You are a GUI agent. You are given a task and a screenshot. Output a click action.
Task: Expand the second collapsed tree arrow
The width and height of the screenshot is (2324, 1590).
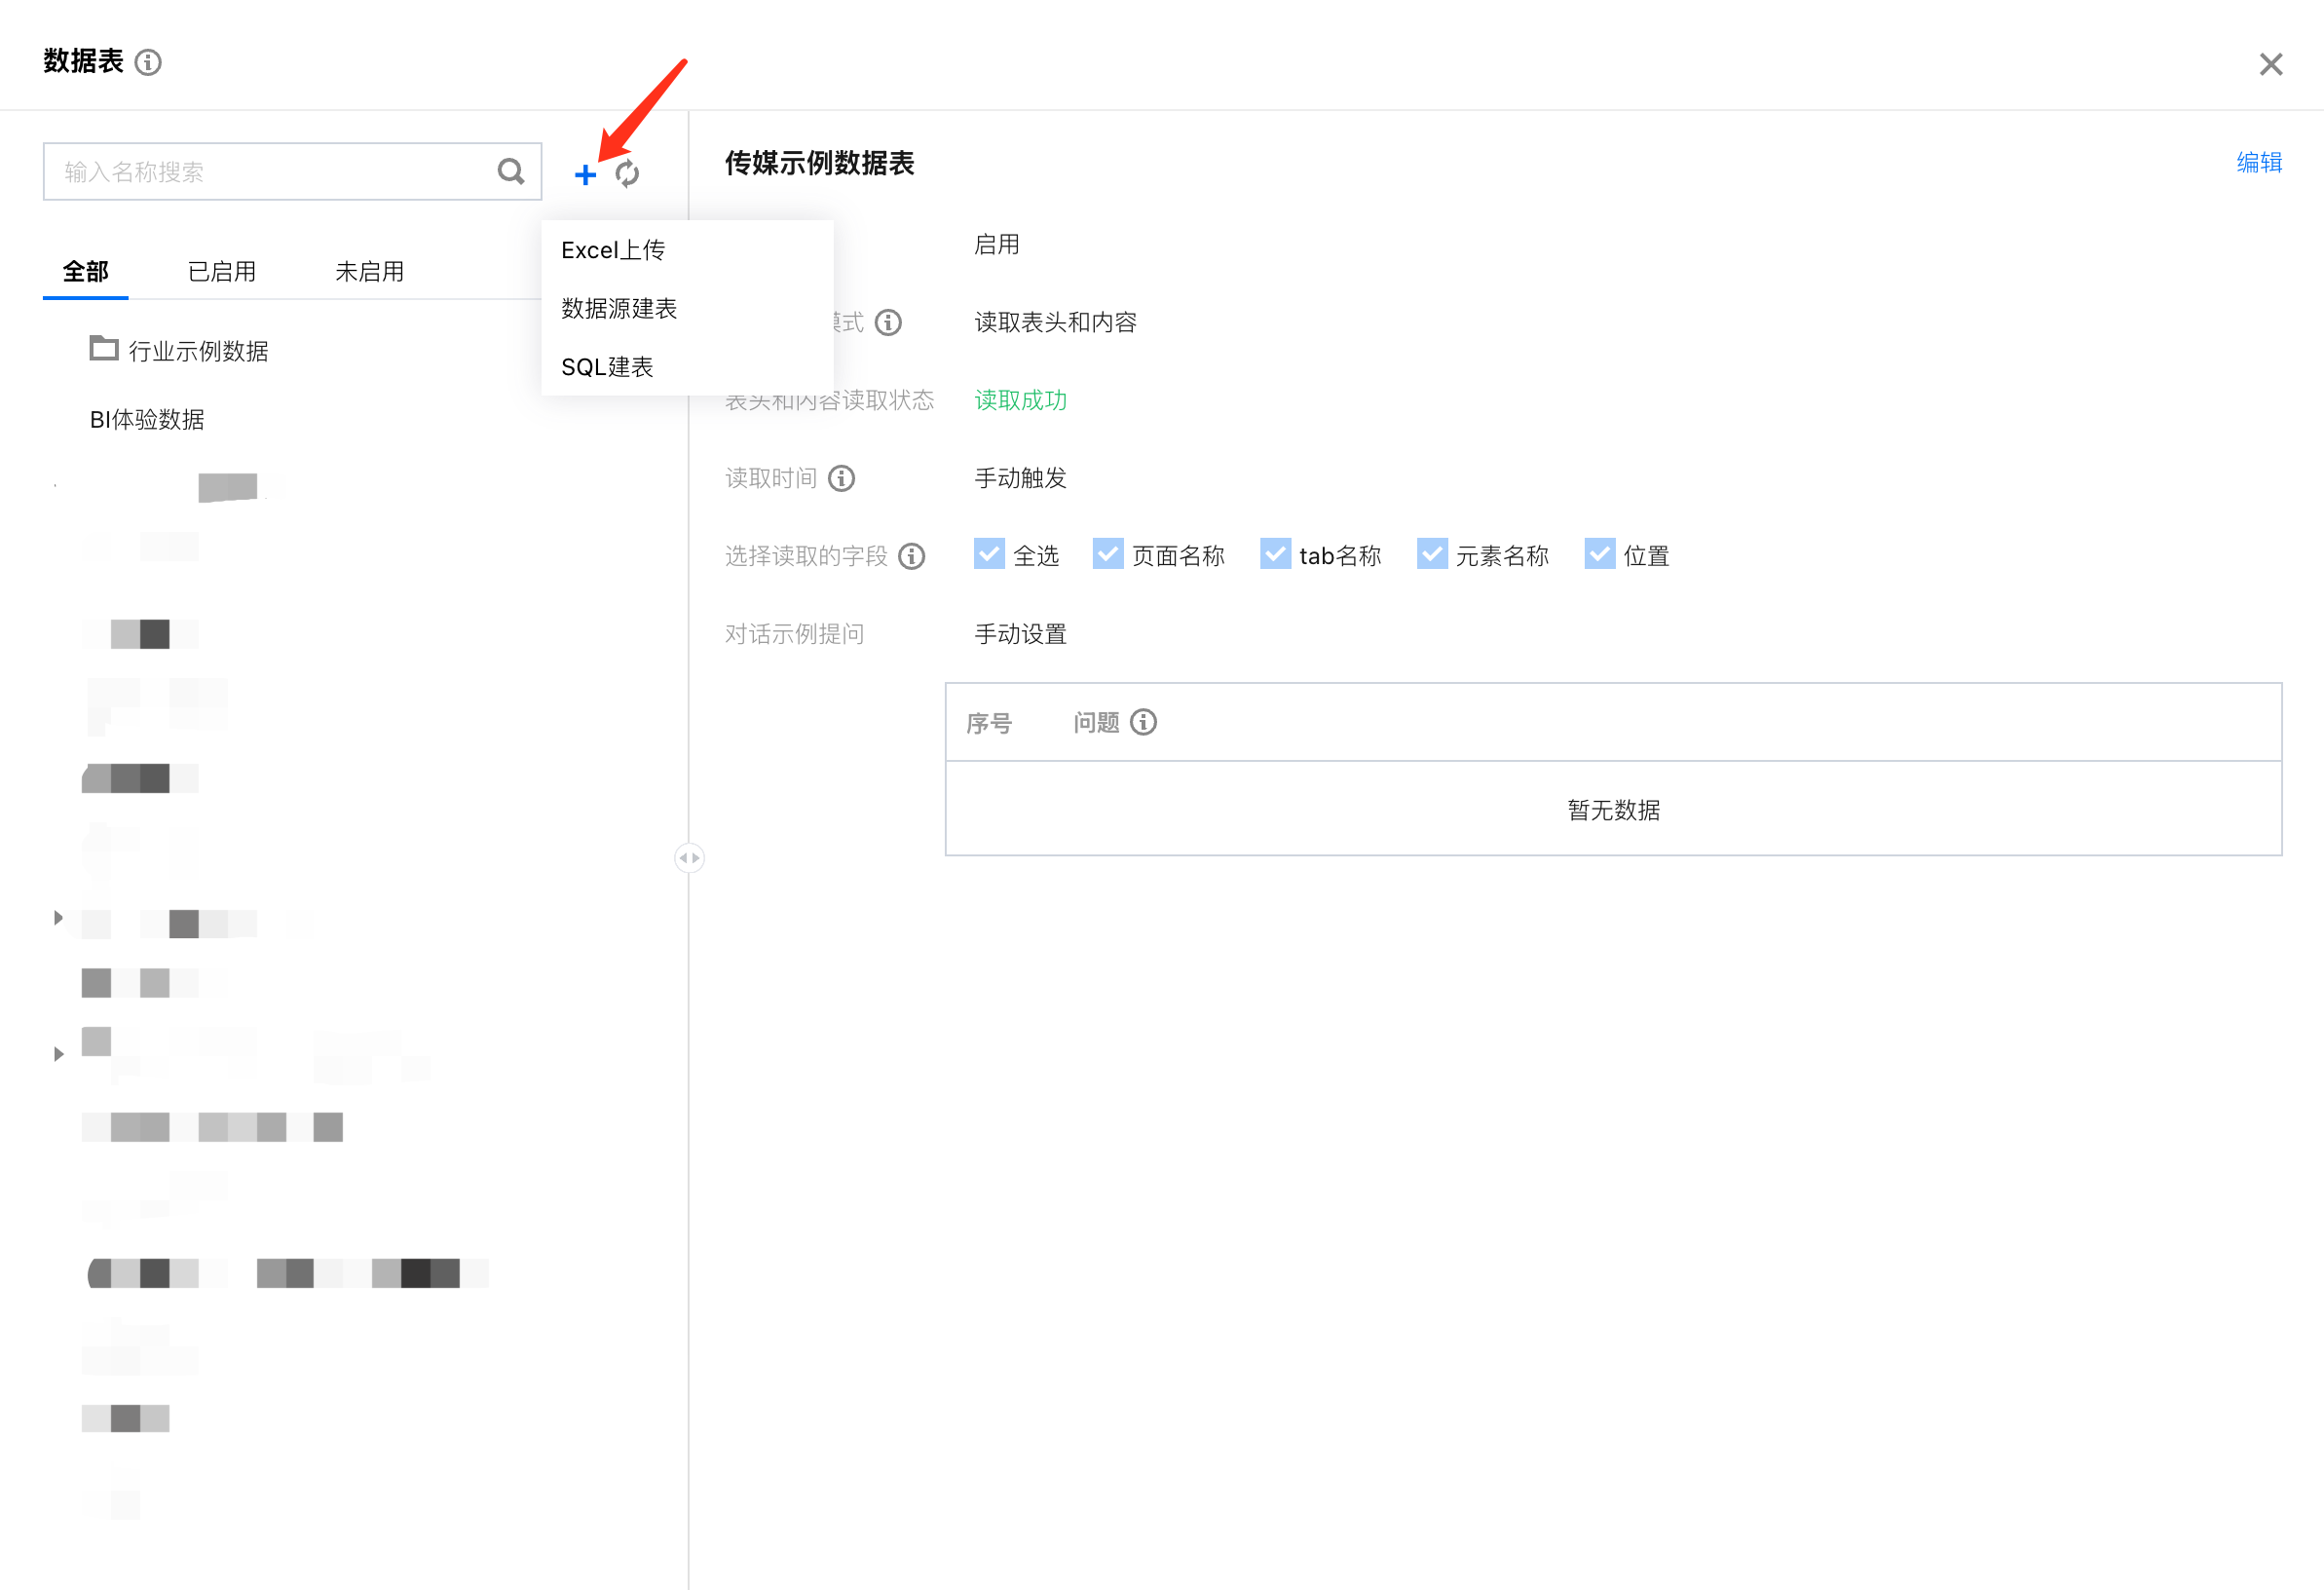(58, 1054)
